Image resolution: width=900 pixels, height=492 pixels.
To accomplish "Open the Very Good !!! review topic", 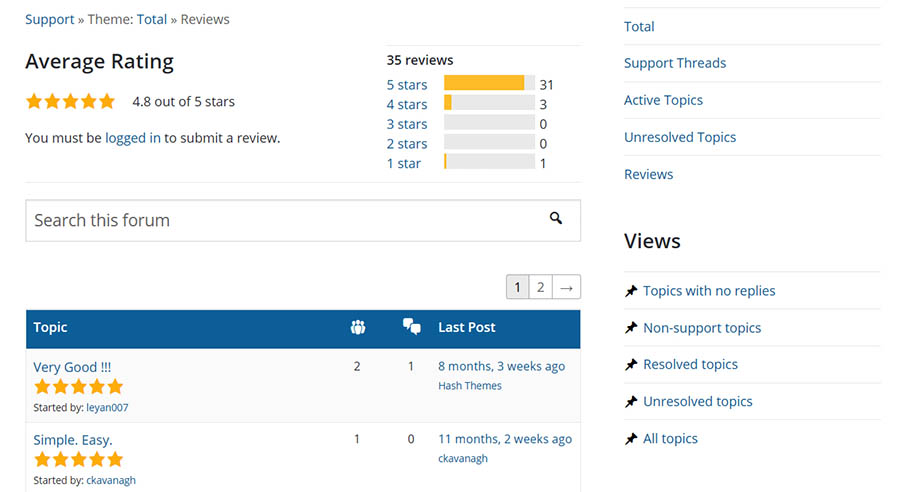I will pyautogui.click(x=72, y=367).
